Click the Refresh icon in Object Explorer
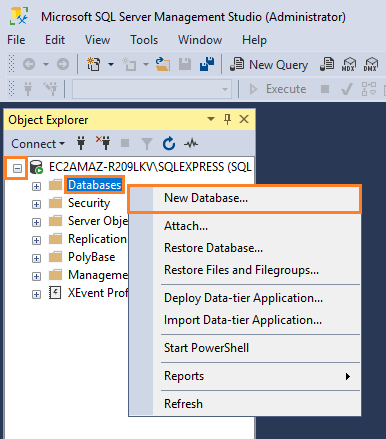Screen dimensions: 386x439 pos(169,143)
